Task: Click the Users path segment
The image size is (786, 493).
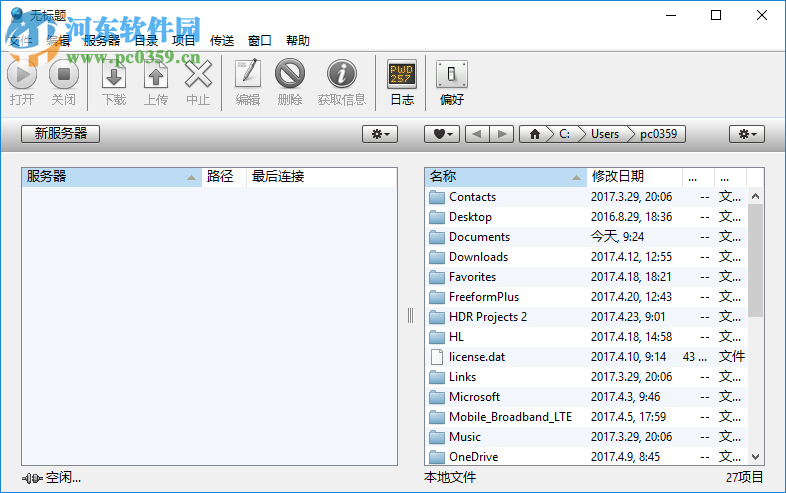Action: [x=605, y=134]
